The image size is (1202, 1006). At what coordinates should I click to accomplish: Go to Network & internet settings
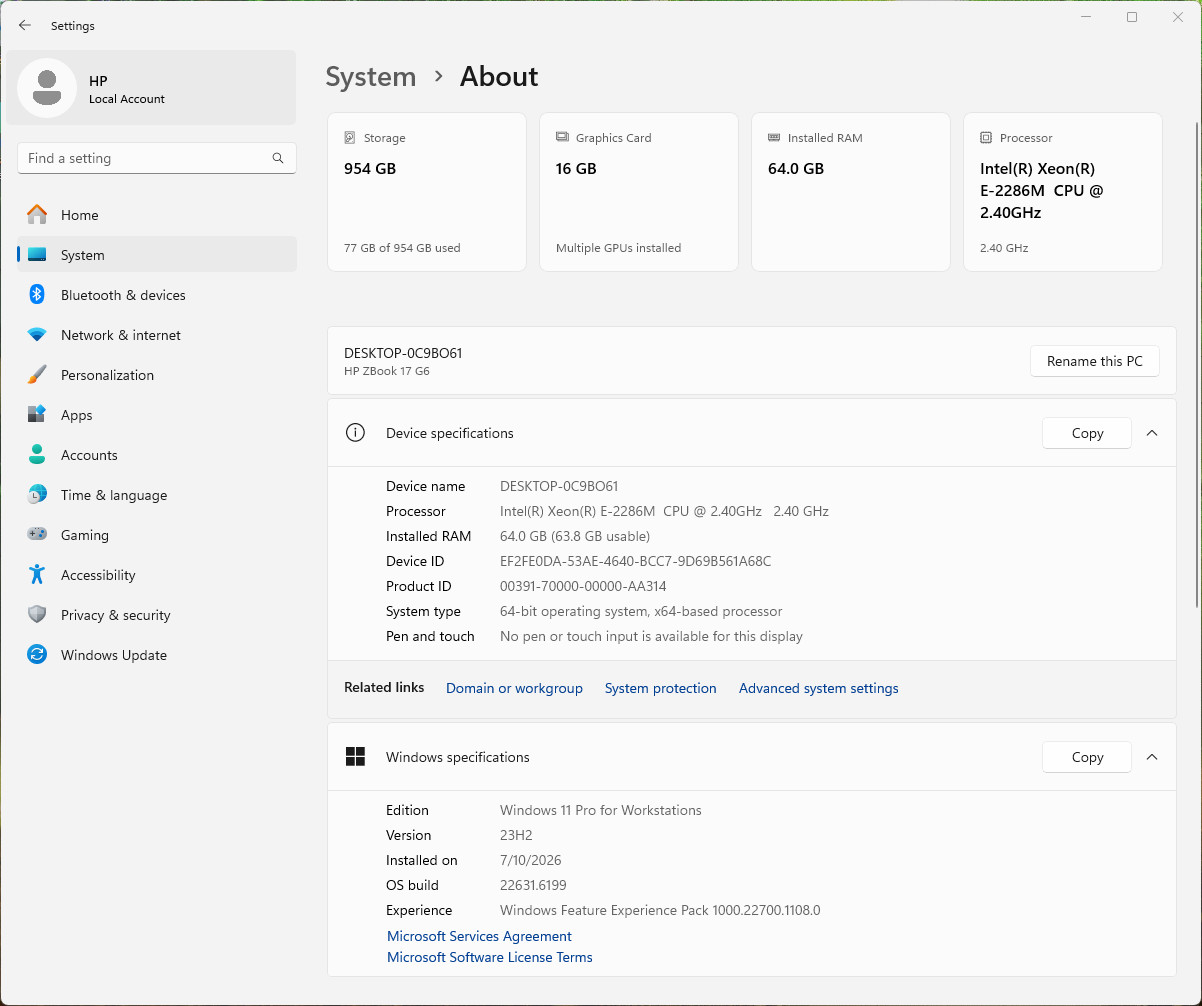(x=157, y=335)
